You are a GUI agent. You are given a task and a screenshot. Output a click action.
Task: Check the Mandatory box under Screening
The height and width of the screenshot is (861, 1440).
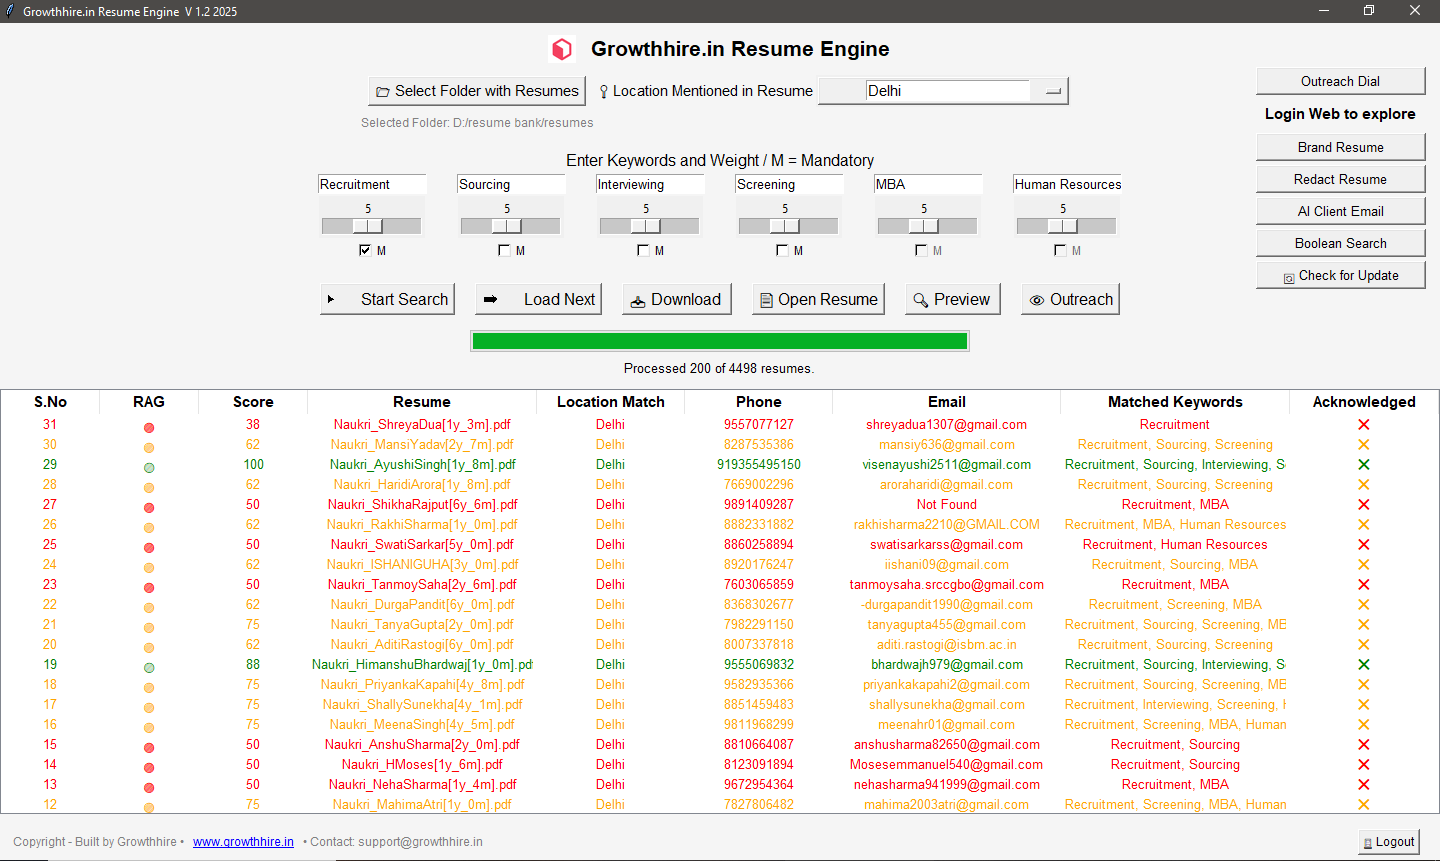point(782,250)
